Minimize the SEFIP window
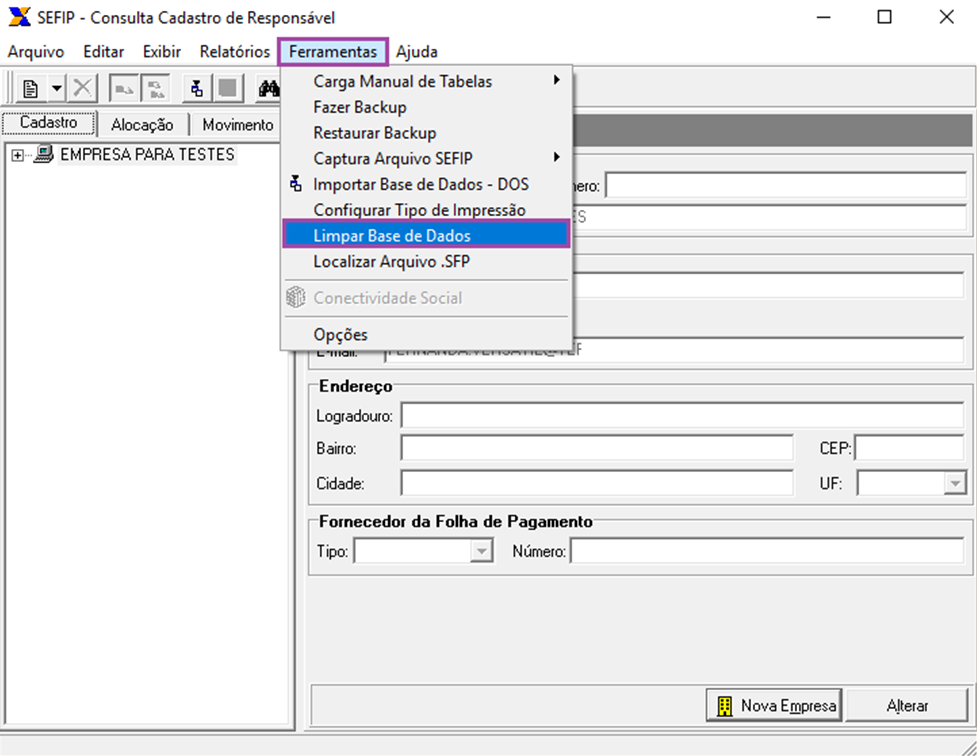Viewport: 977px width, 756px height. coord(824,17)
